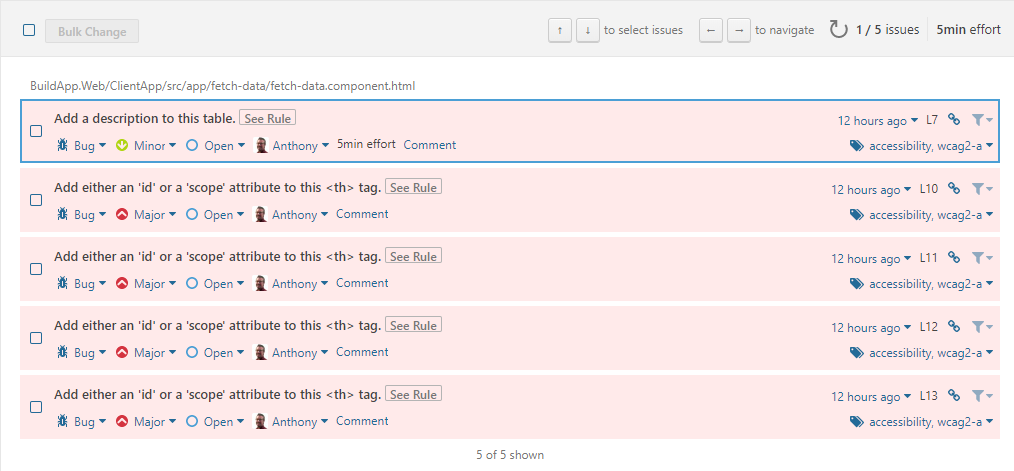Check the L11 issue checkbox
The height and width of the screenshot is (471, 1014).
[36, 268]
